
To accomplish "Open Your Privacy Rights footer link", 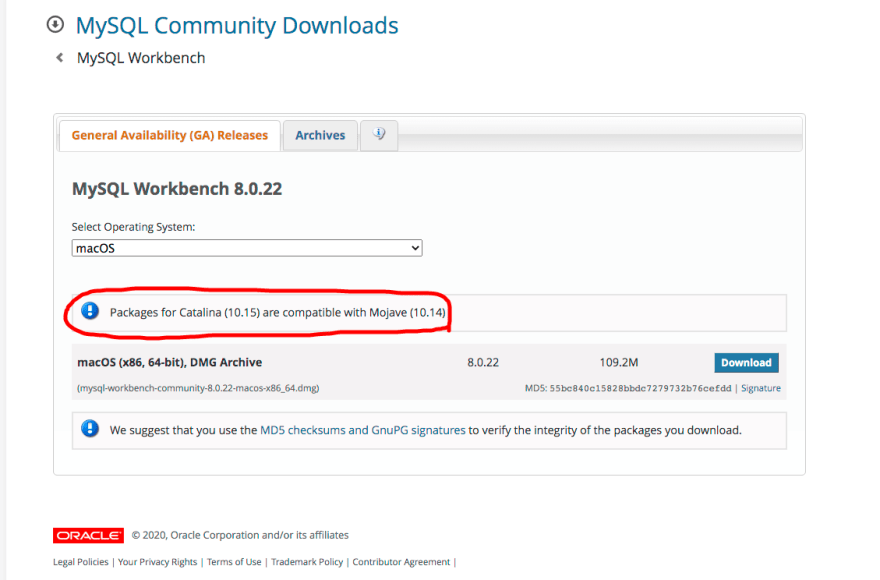I will pyautogui.click(x=157, y=561).
